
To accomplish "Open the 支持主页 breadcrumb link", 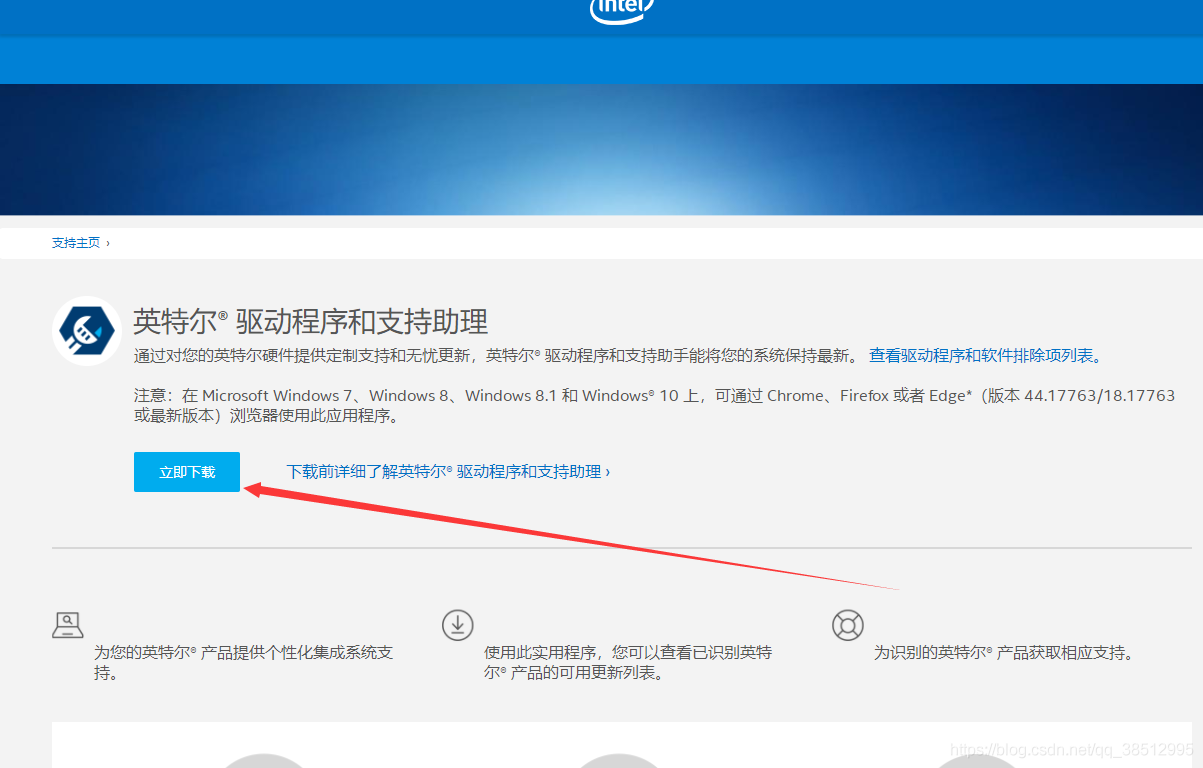I will pyautogui.click(x=76, y=243).
